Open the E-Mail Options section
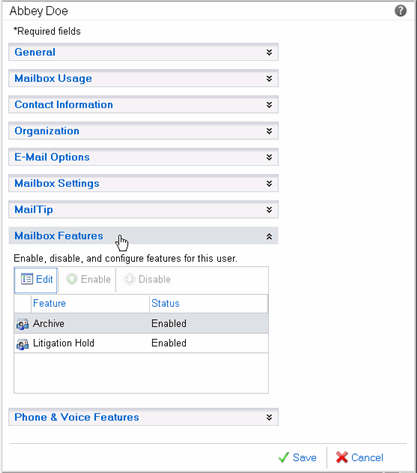 click(x=143, y=157)
